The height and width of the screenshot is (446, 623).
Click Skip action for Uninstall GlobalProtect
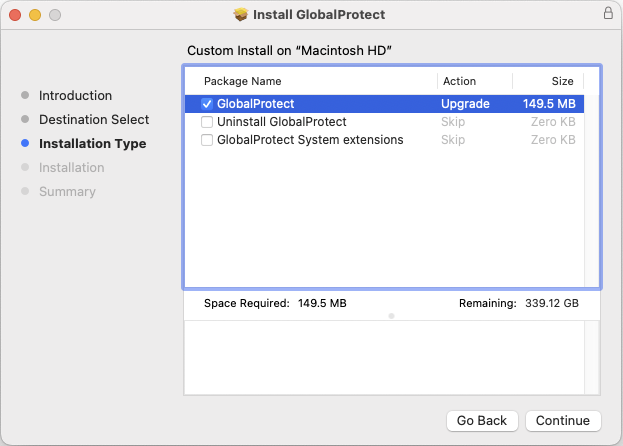pos(453,122)
